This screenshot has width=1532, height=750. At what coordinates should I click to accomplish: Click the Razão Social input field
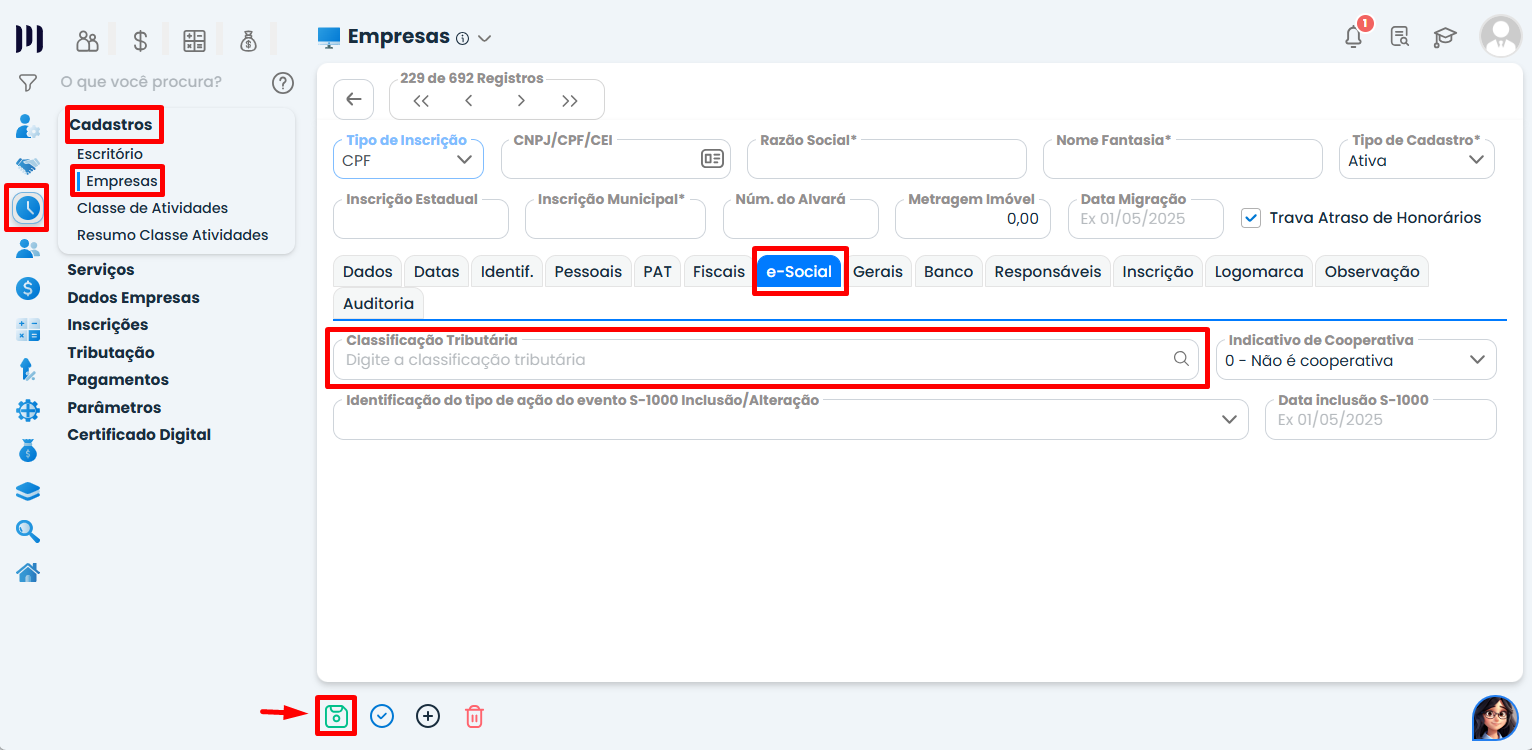[887, 159]
